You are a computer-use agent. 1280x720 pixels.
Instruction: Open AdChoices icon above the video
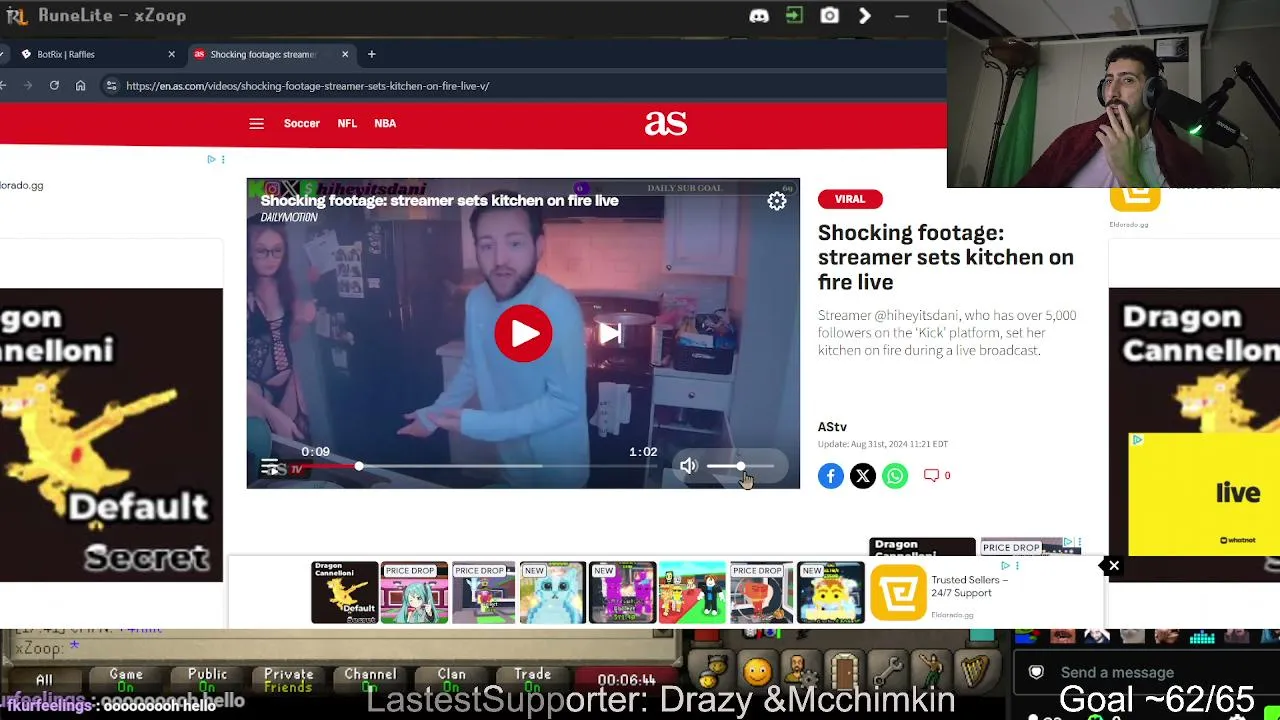click(x=211, y=159)
